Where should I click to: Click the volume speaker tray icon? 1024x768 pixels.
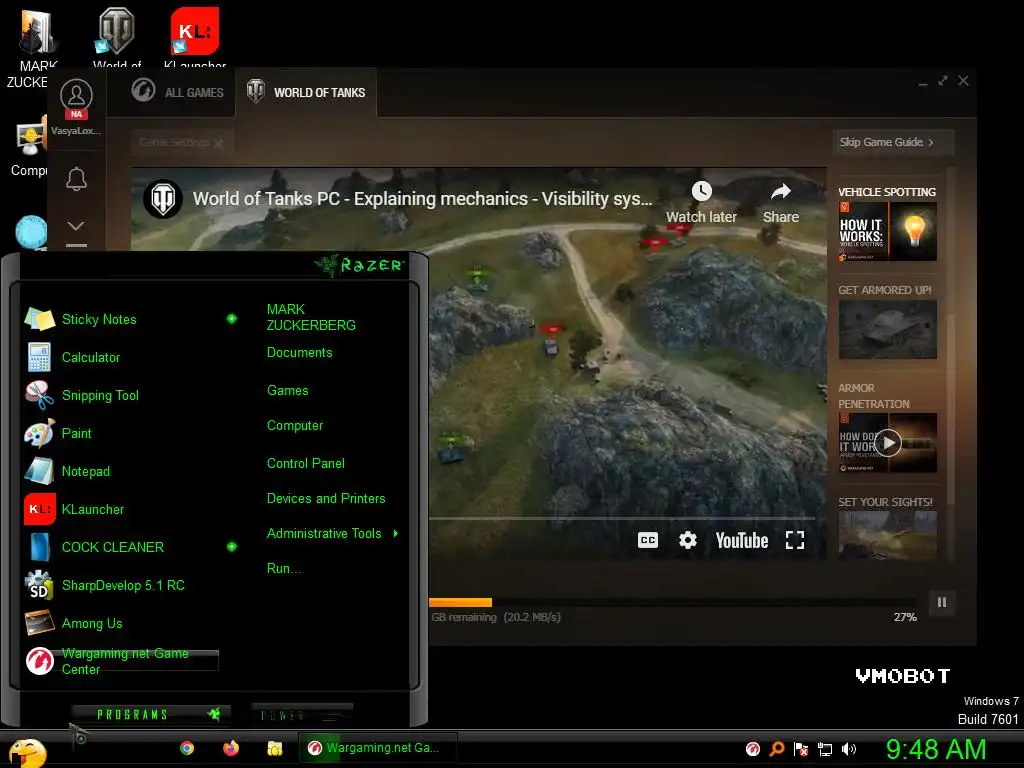(x=849, y=749)
